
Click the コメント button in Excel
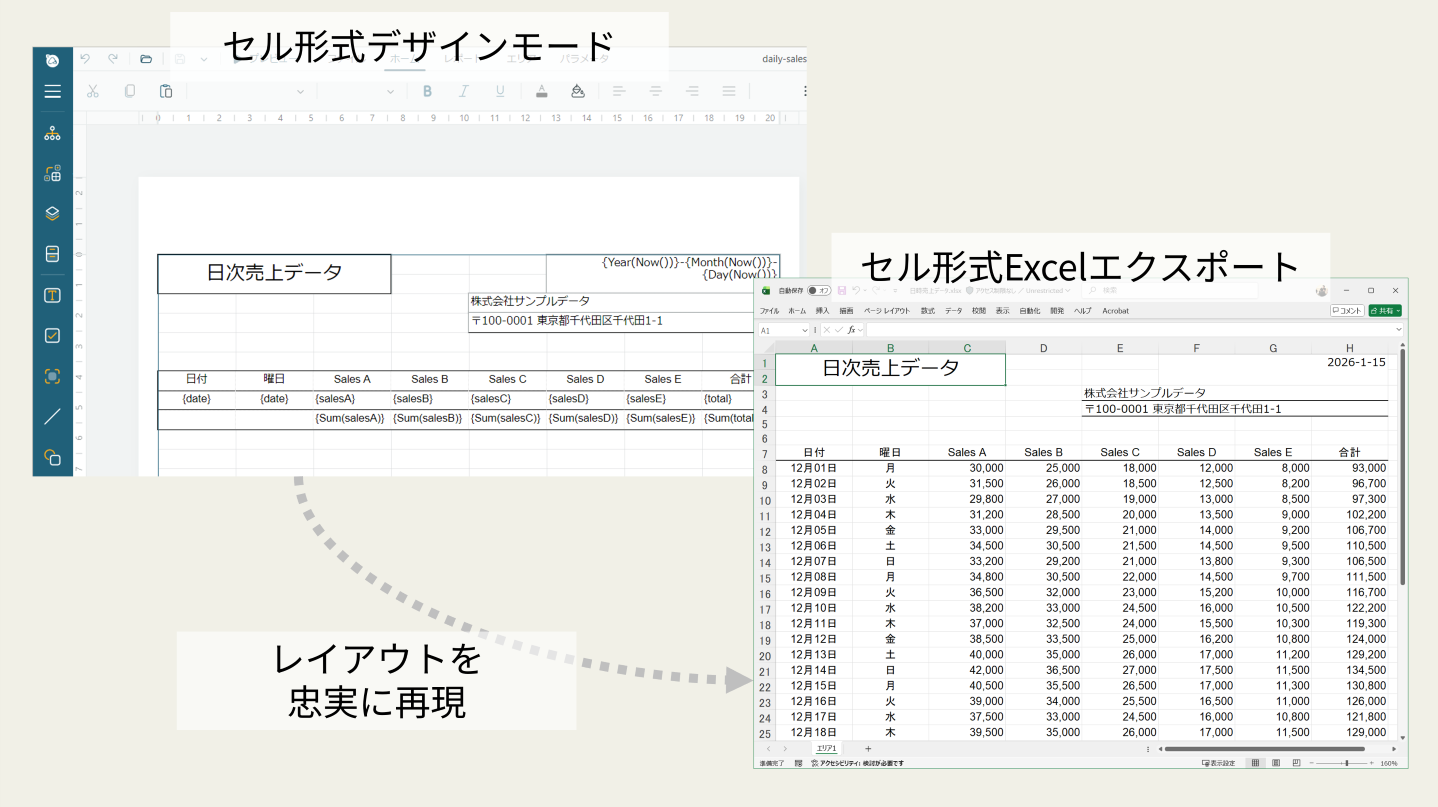pyautogui.click(x=1349, y=311)
